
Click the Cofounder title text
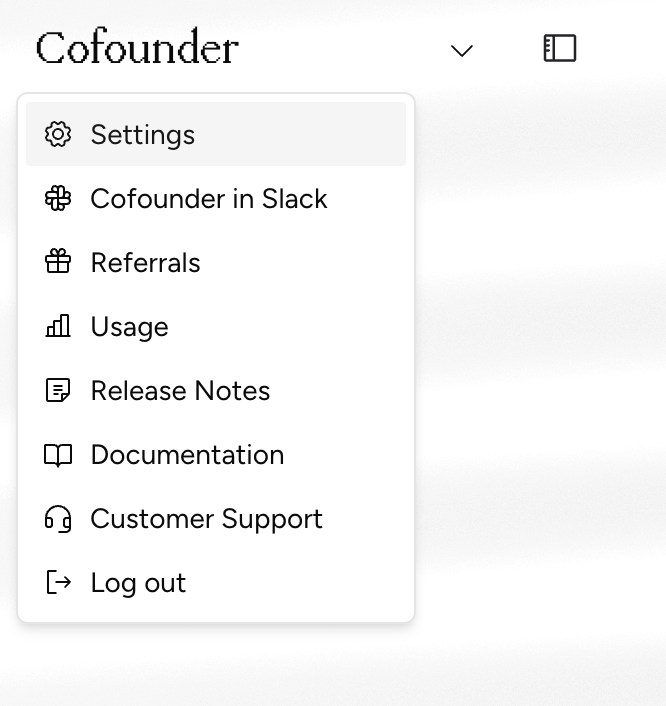click(x=138, y=48)
